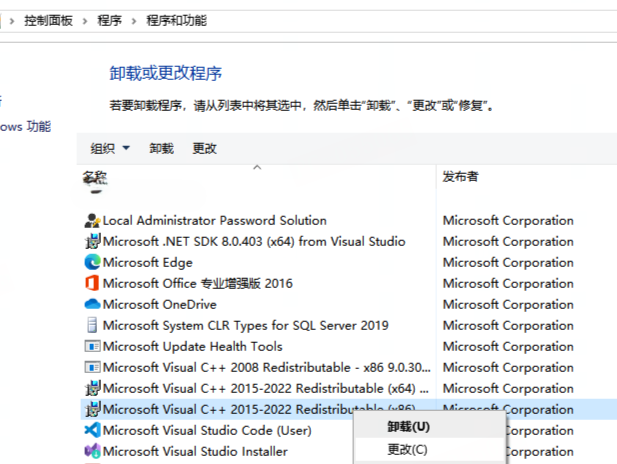Open the 组织 dropdown menu
617x464 pixels.
tap(110, 148)
